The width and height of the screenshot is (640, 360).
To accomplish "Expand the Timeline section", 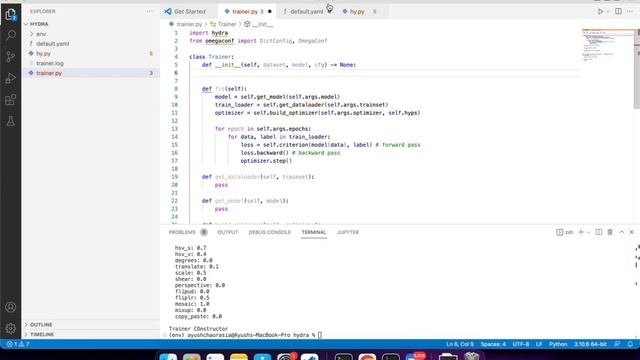I will pos(91,334).
